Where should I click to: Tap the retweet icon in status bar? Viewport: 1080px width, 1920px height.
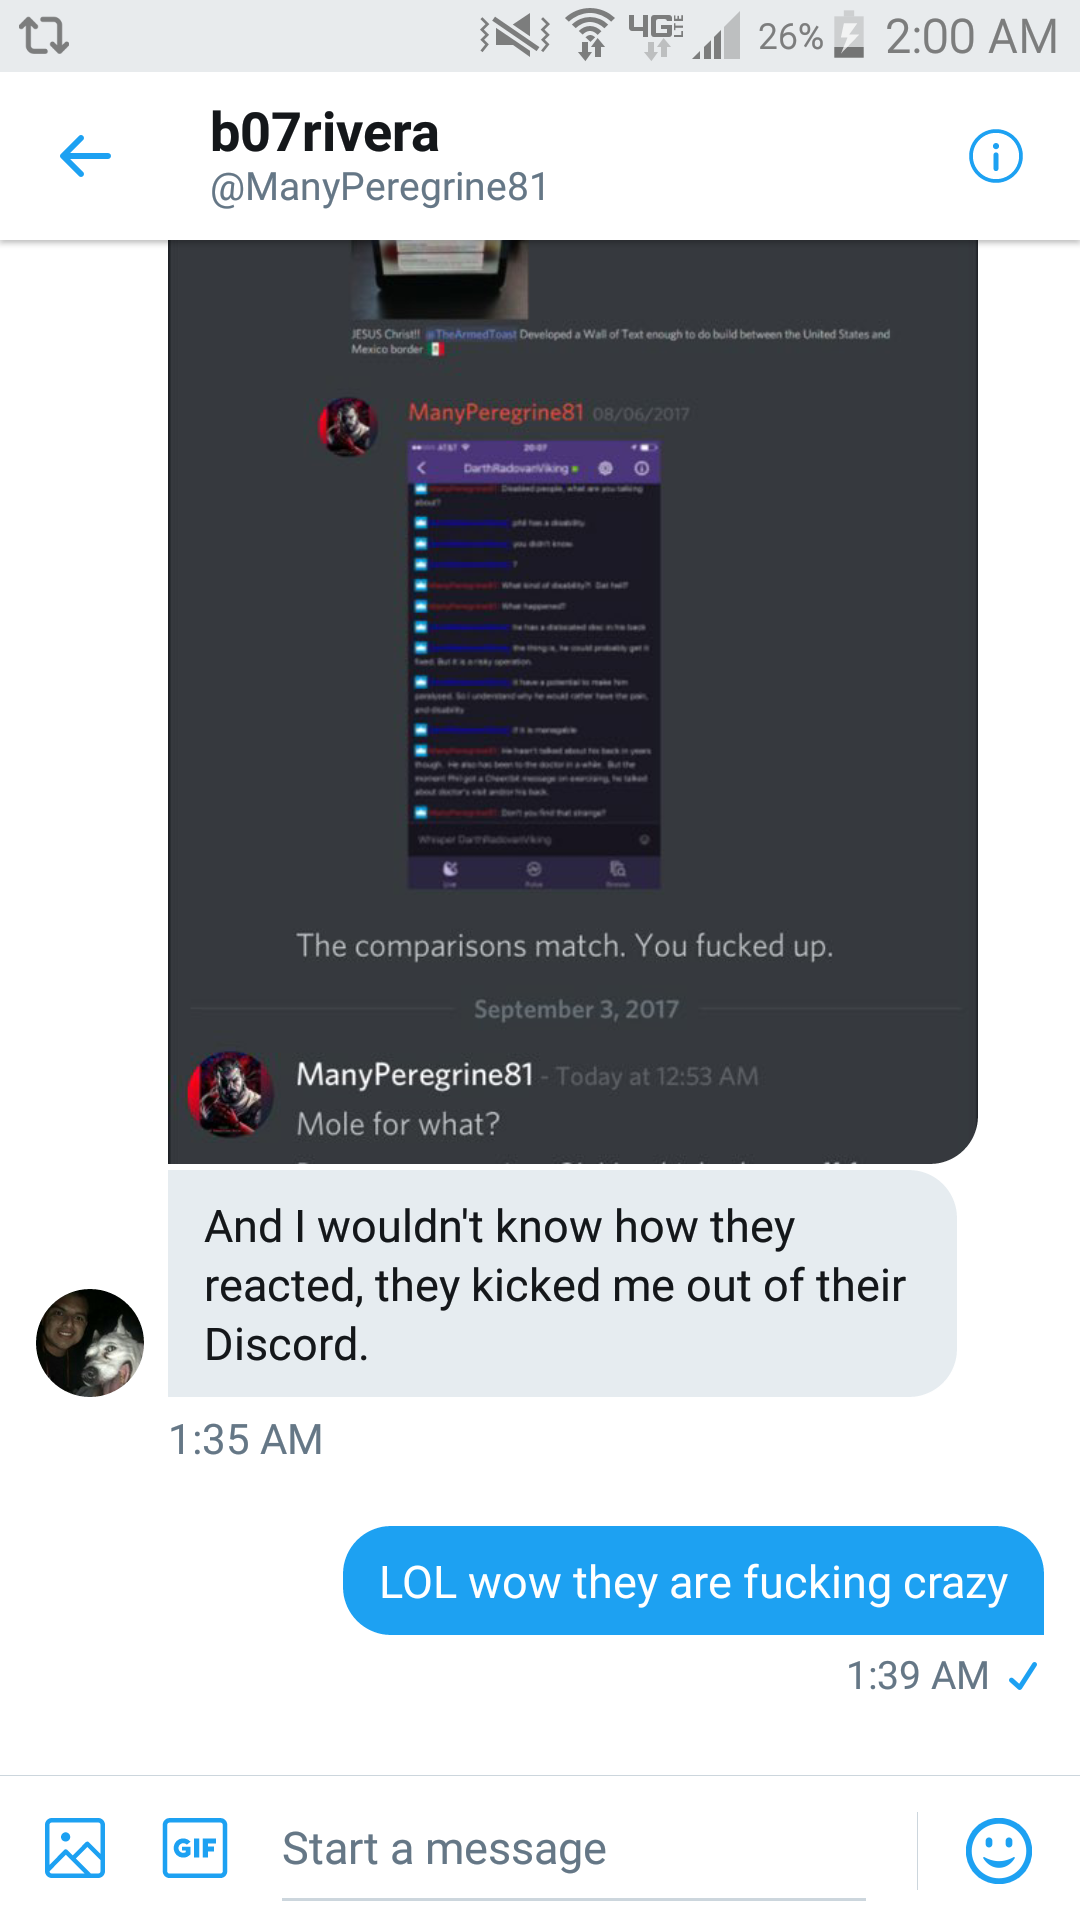pyautogui.click(x=44, y=36)
